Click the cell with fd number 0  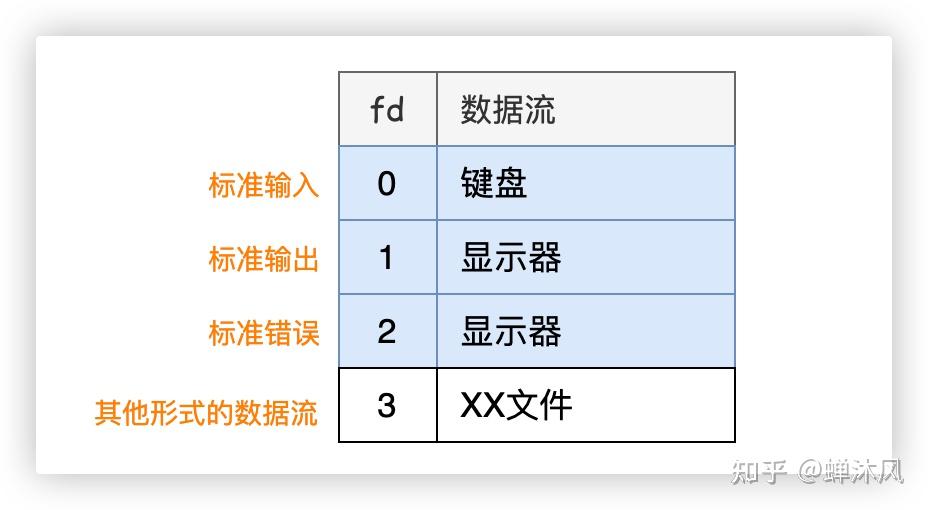[x=387, y=184]
